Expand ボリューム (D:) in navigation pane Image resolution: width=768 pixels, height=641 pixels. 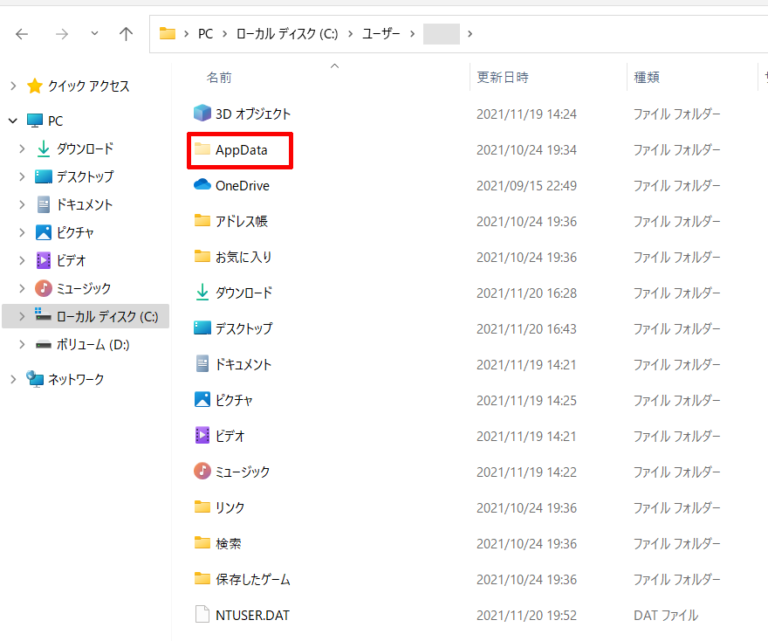click(x=22, y=345)
